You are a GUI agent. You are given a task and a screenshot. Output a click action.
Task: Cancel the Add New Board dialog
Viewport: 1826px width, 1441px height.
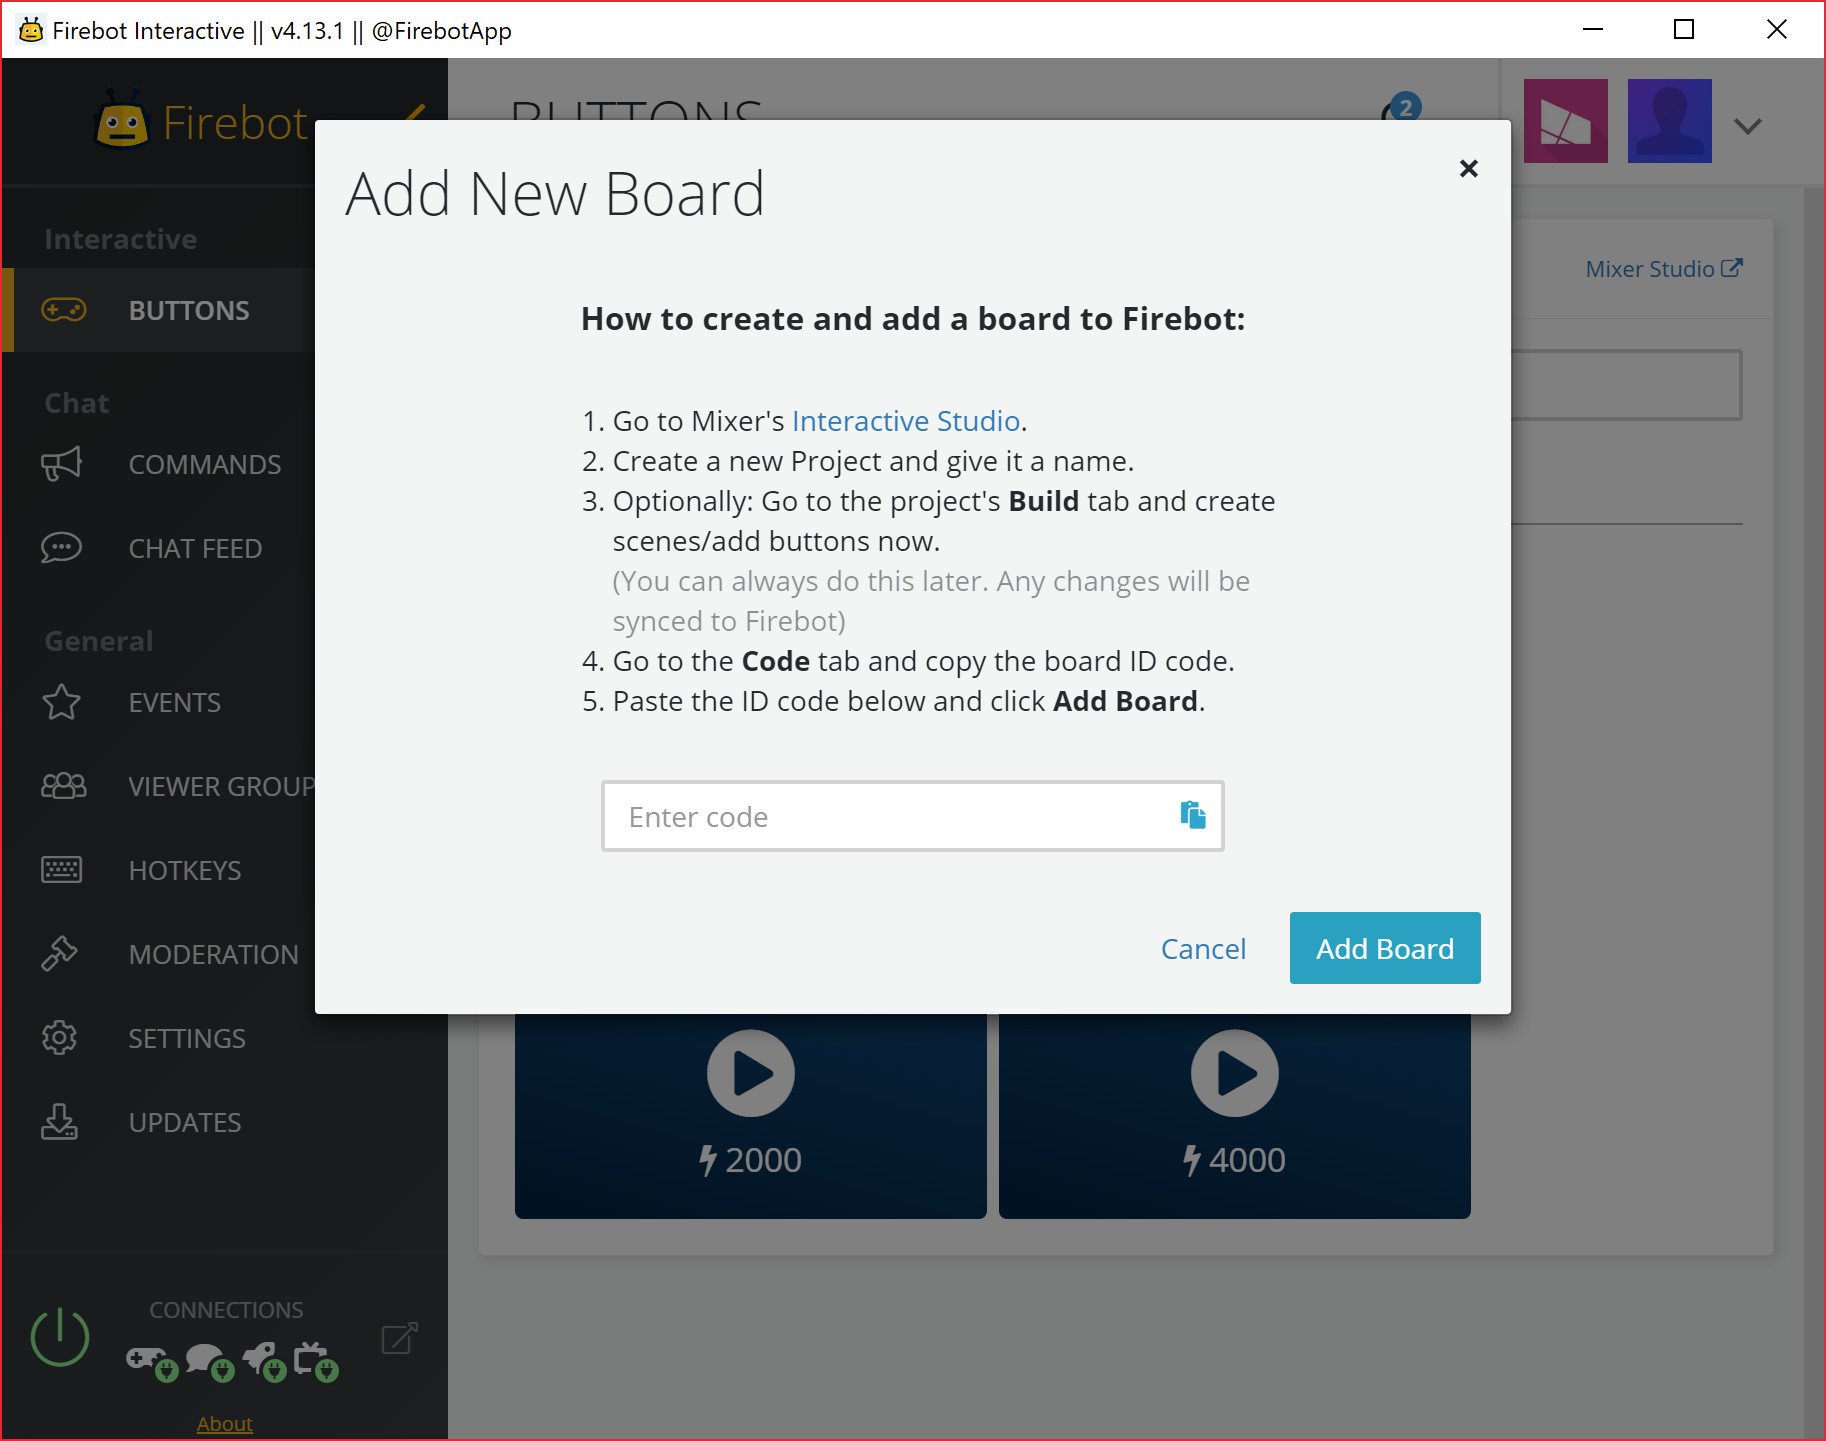(x=1203, y=948)
